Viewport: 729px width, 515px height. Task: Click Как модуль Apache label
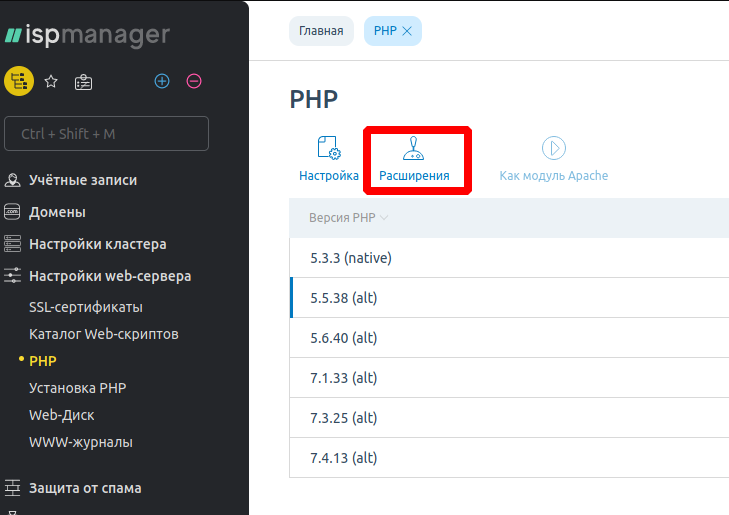tap(554, 176)
